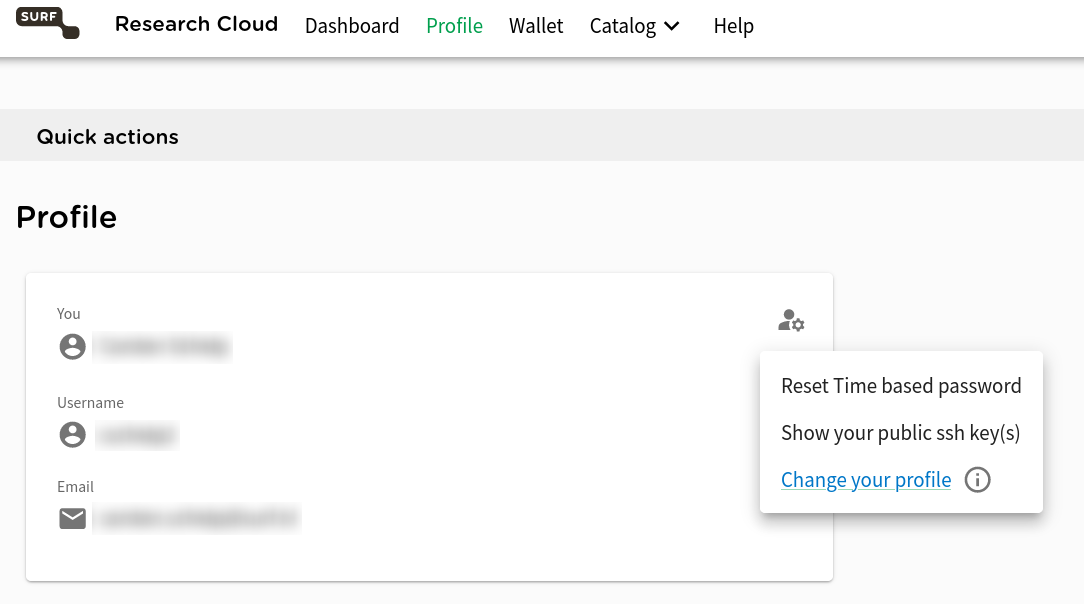1084x604 pixels.
Task: Click the You label
Action: point(68,314)
